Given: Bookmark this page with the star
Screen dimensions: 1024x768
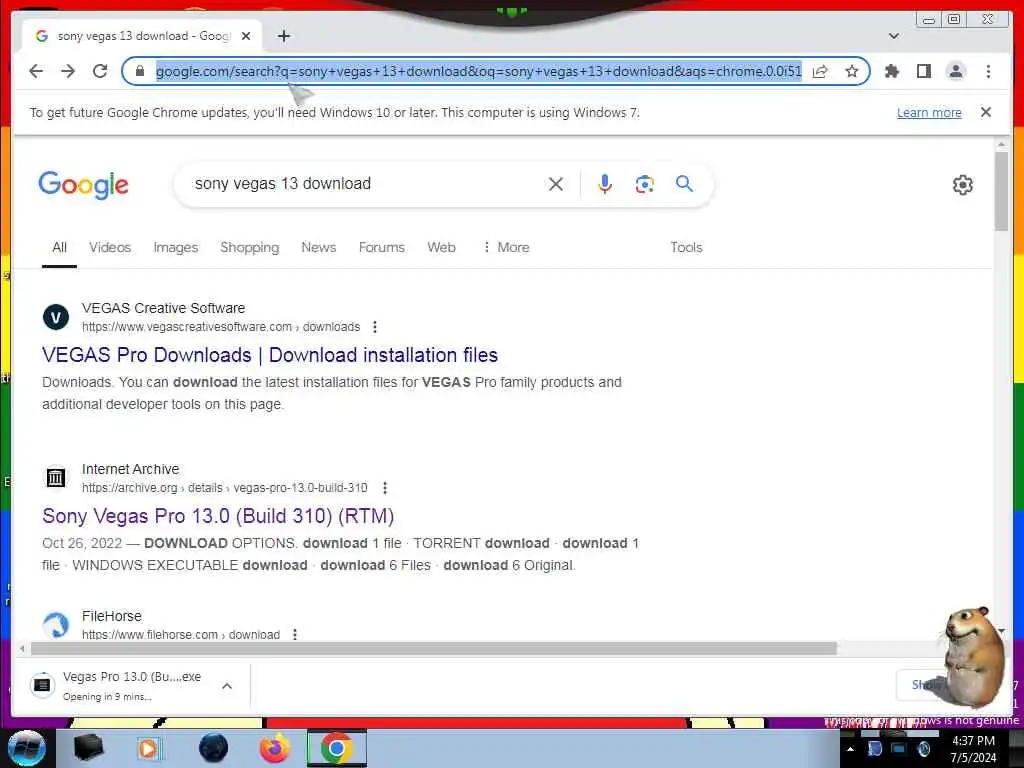Looking at the screenshot, I should [x=852, y=71].
